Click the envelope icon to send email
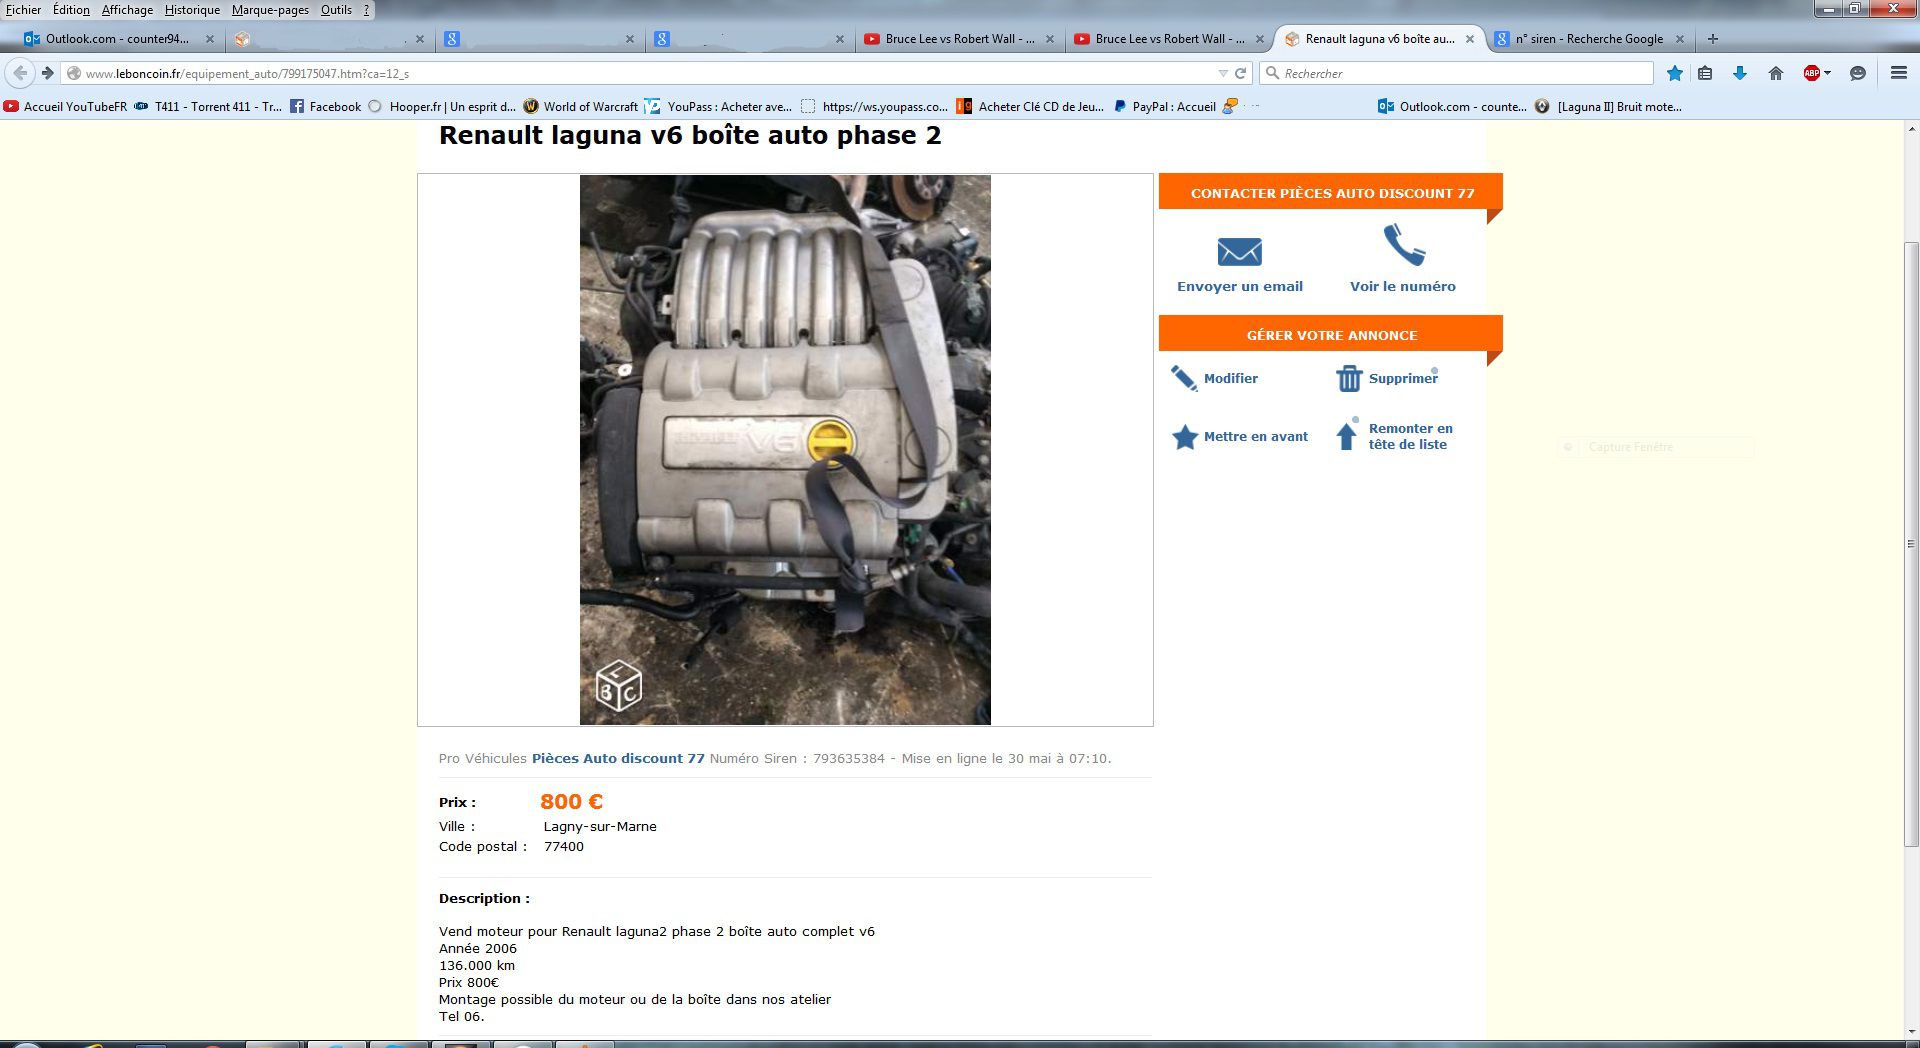1920x1048 pixels. coord(1239,251)
